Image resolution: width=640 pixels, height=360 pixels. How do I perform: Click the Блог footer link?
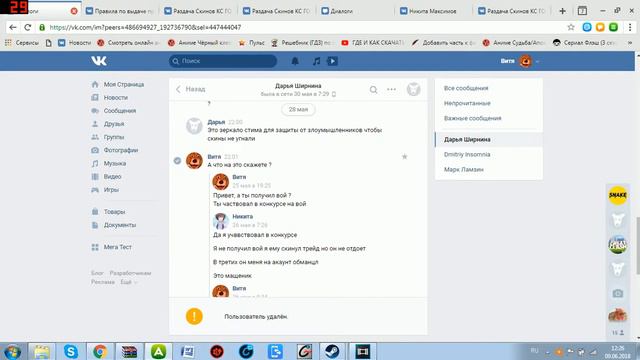tap(97, 273)
